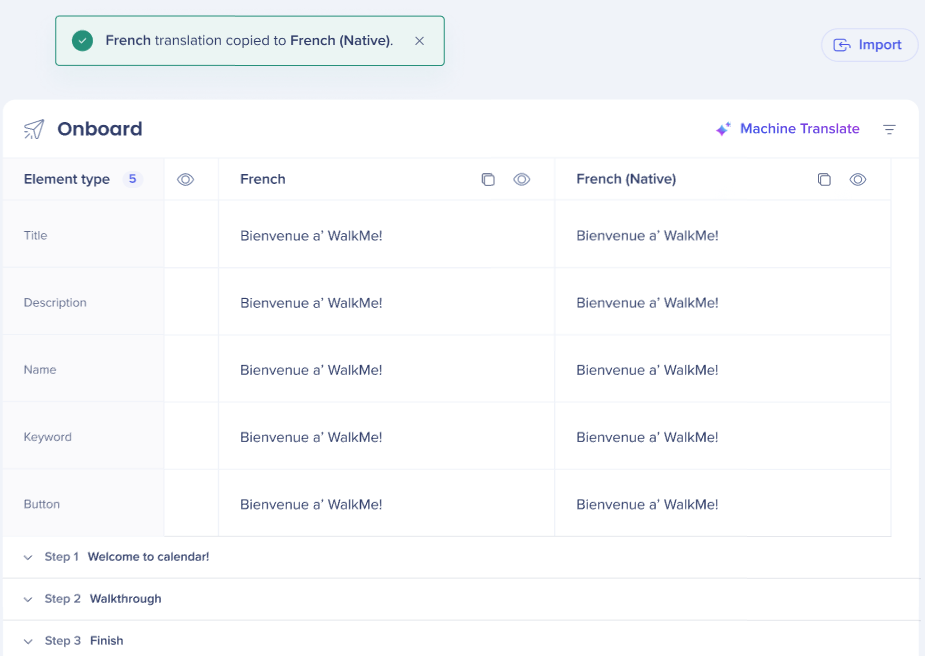The height and width of the screenshot is (656, 925).
Task: Open the filter lines icon
Action: 889,129
